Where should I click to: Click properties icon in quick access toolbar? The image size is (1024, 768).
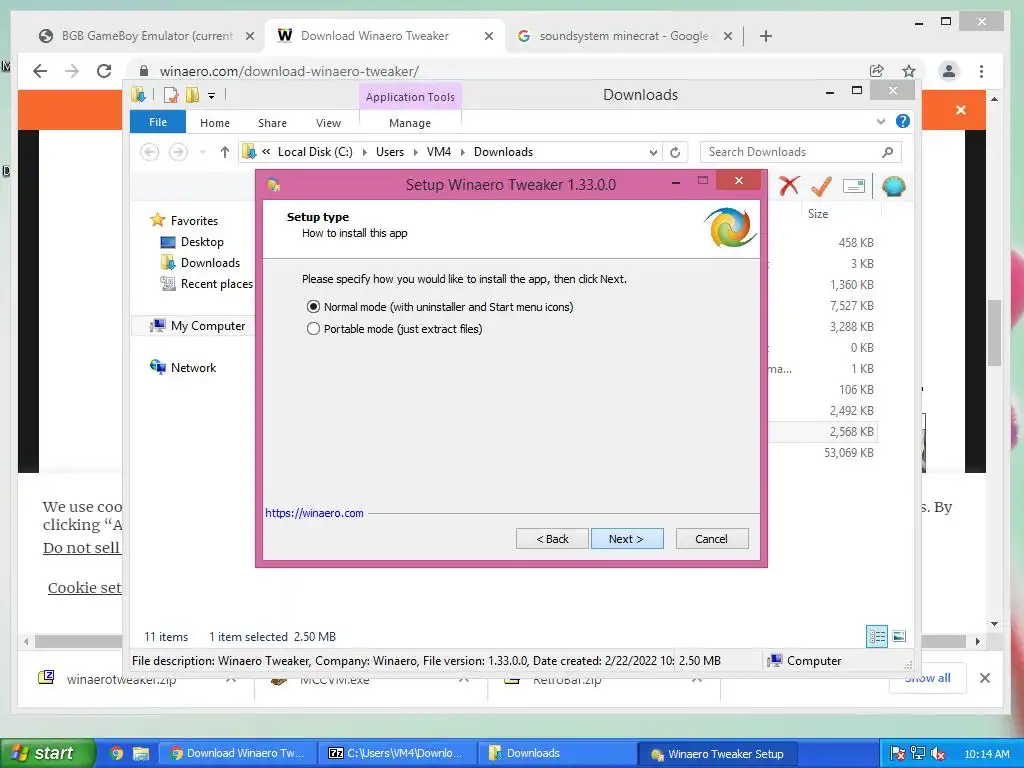pos(171,95)
